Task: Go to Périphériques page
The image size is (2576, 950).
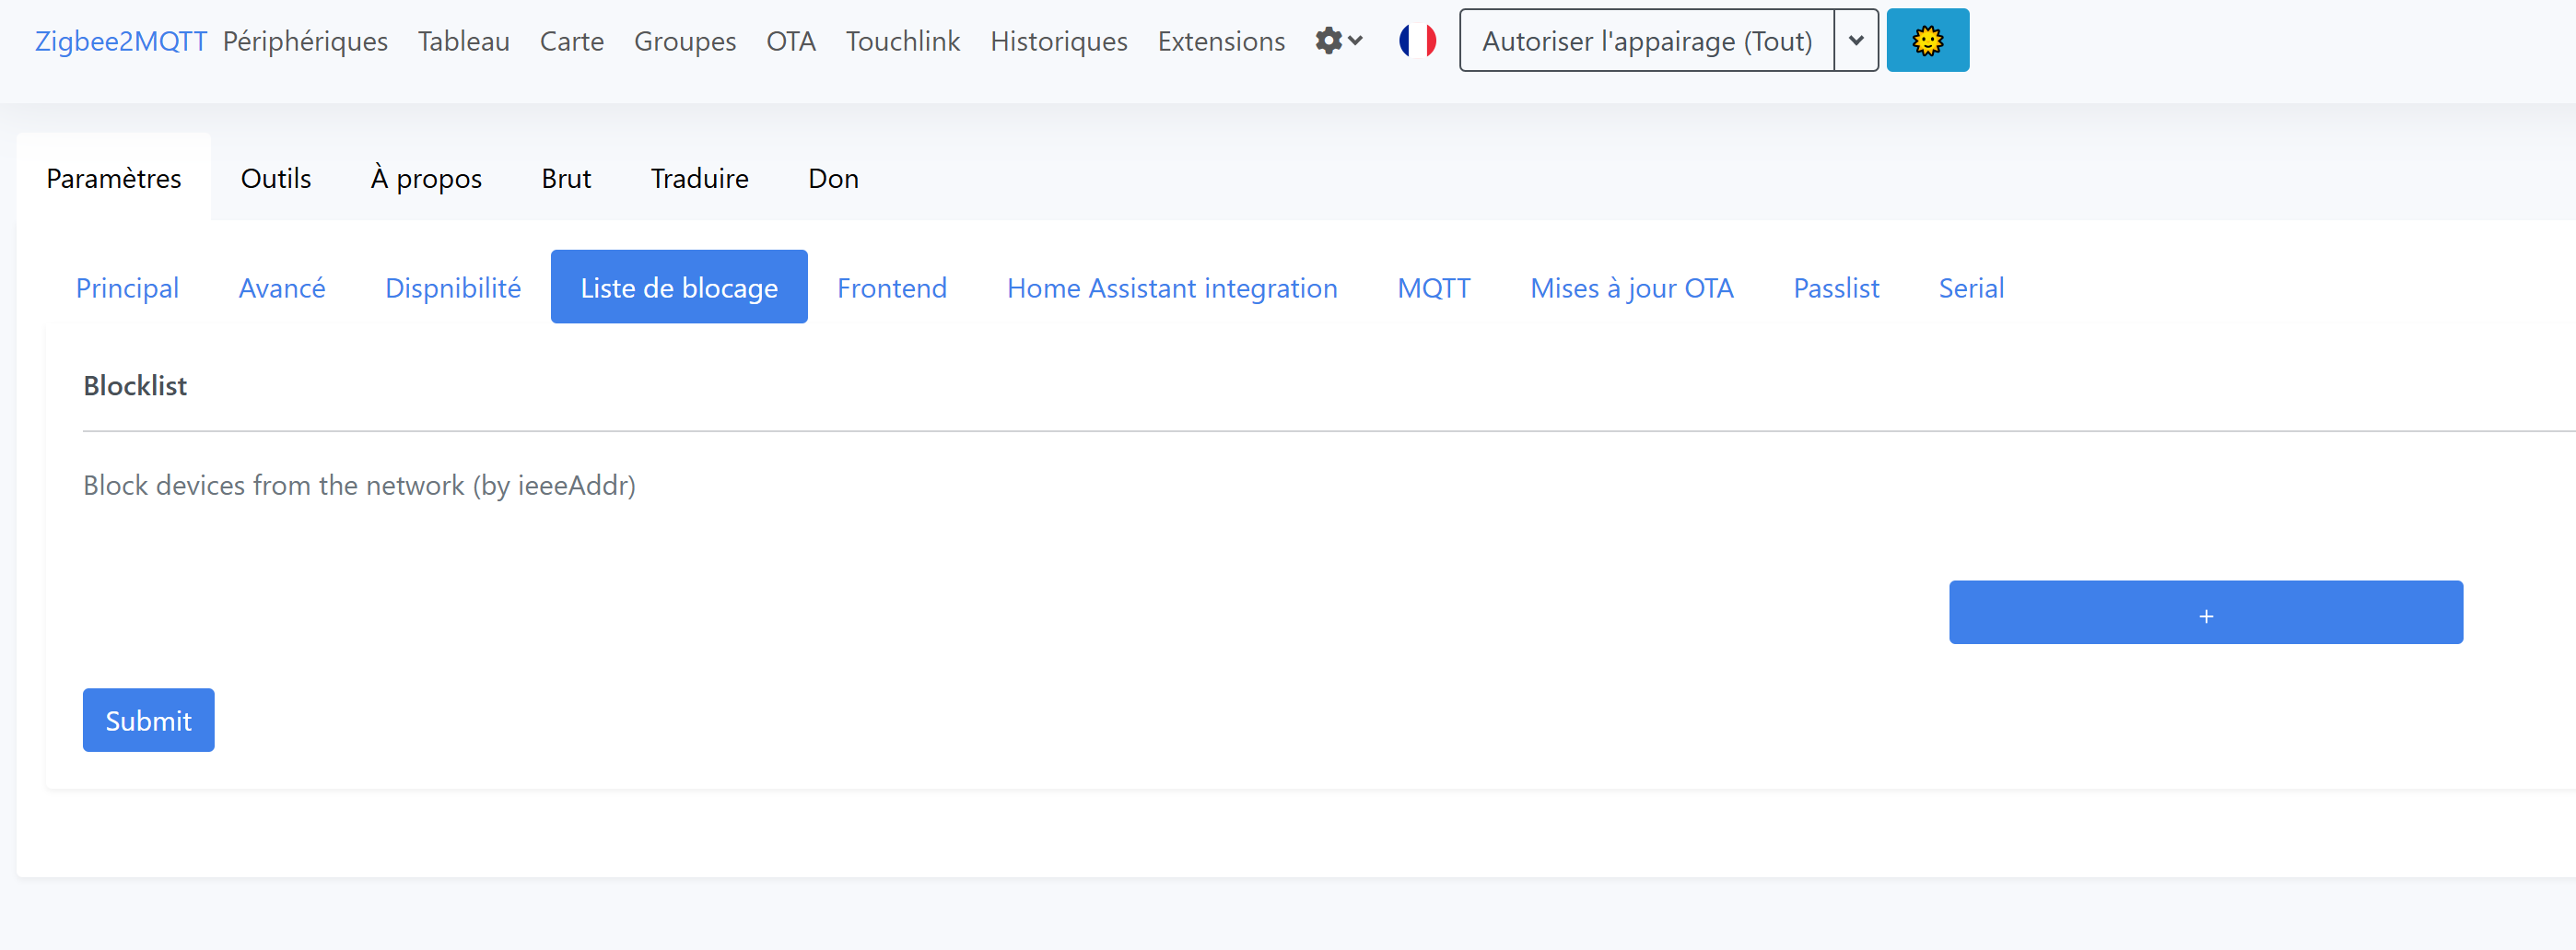Action: pyautogui.click(x=305, y=41)
